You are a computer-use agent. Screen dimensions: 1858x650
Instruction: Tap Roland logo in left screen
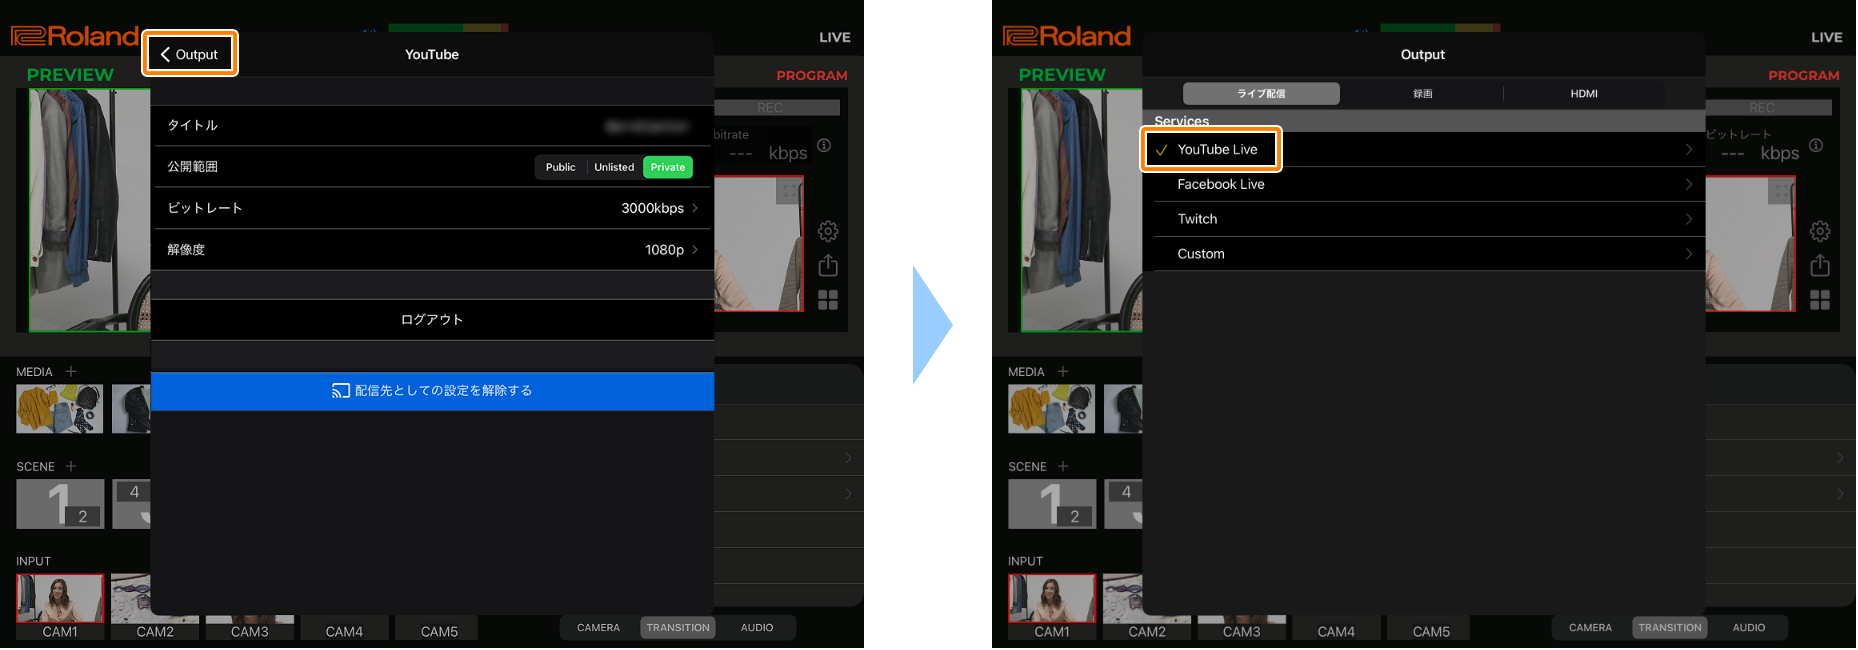75,36
